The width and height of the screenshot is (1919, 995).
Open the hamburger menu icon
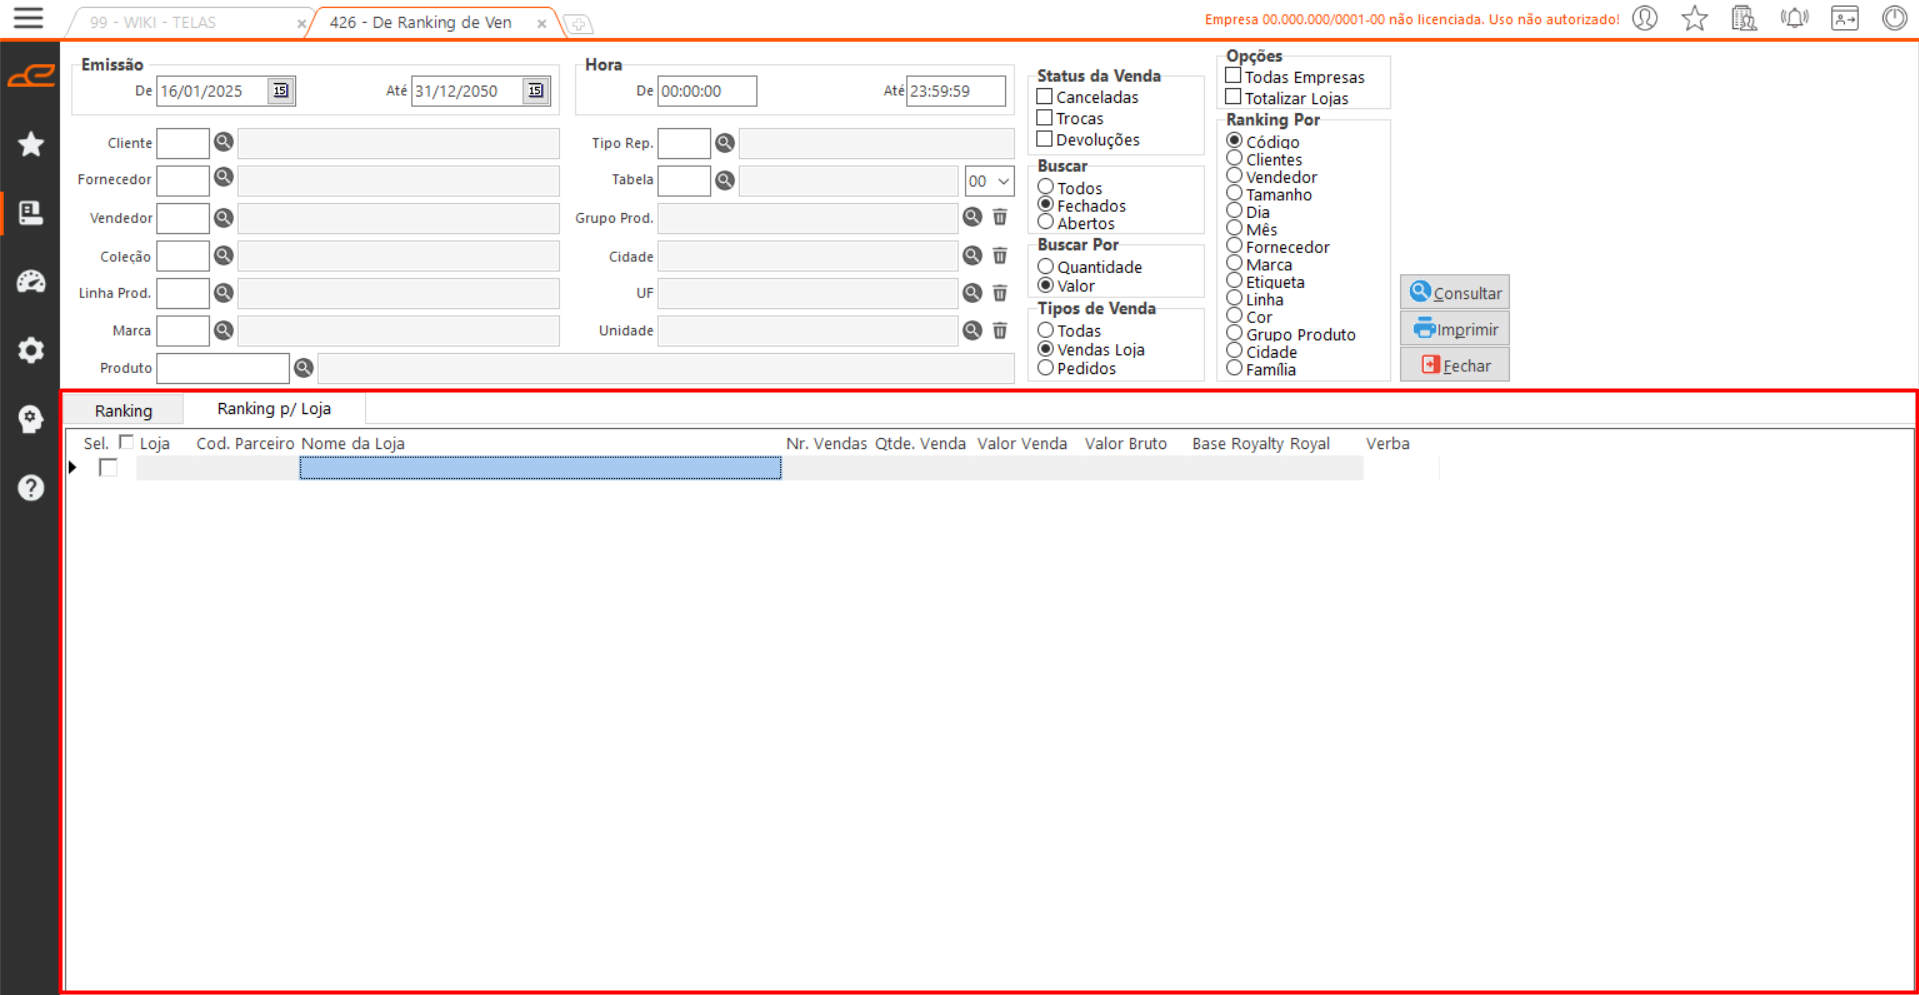28,19
